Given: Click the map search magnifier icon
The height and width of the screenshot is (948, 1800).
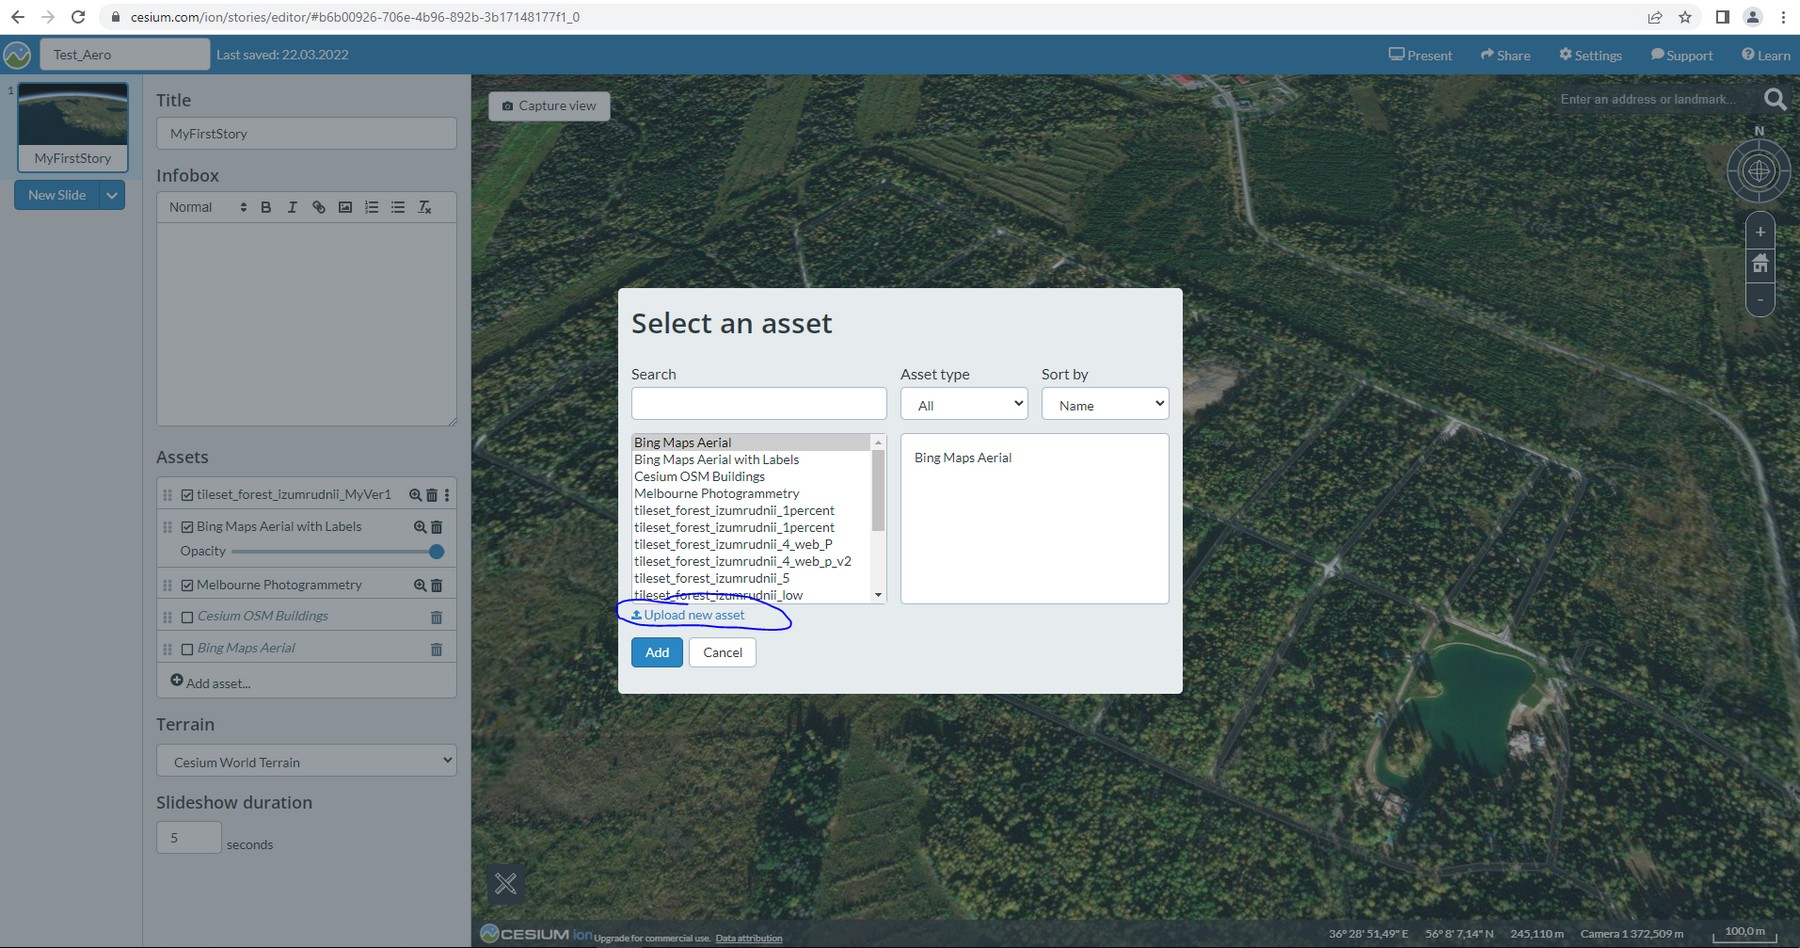Looking at the screenshot, I should pyautogui.click(x=1775, y=99).
